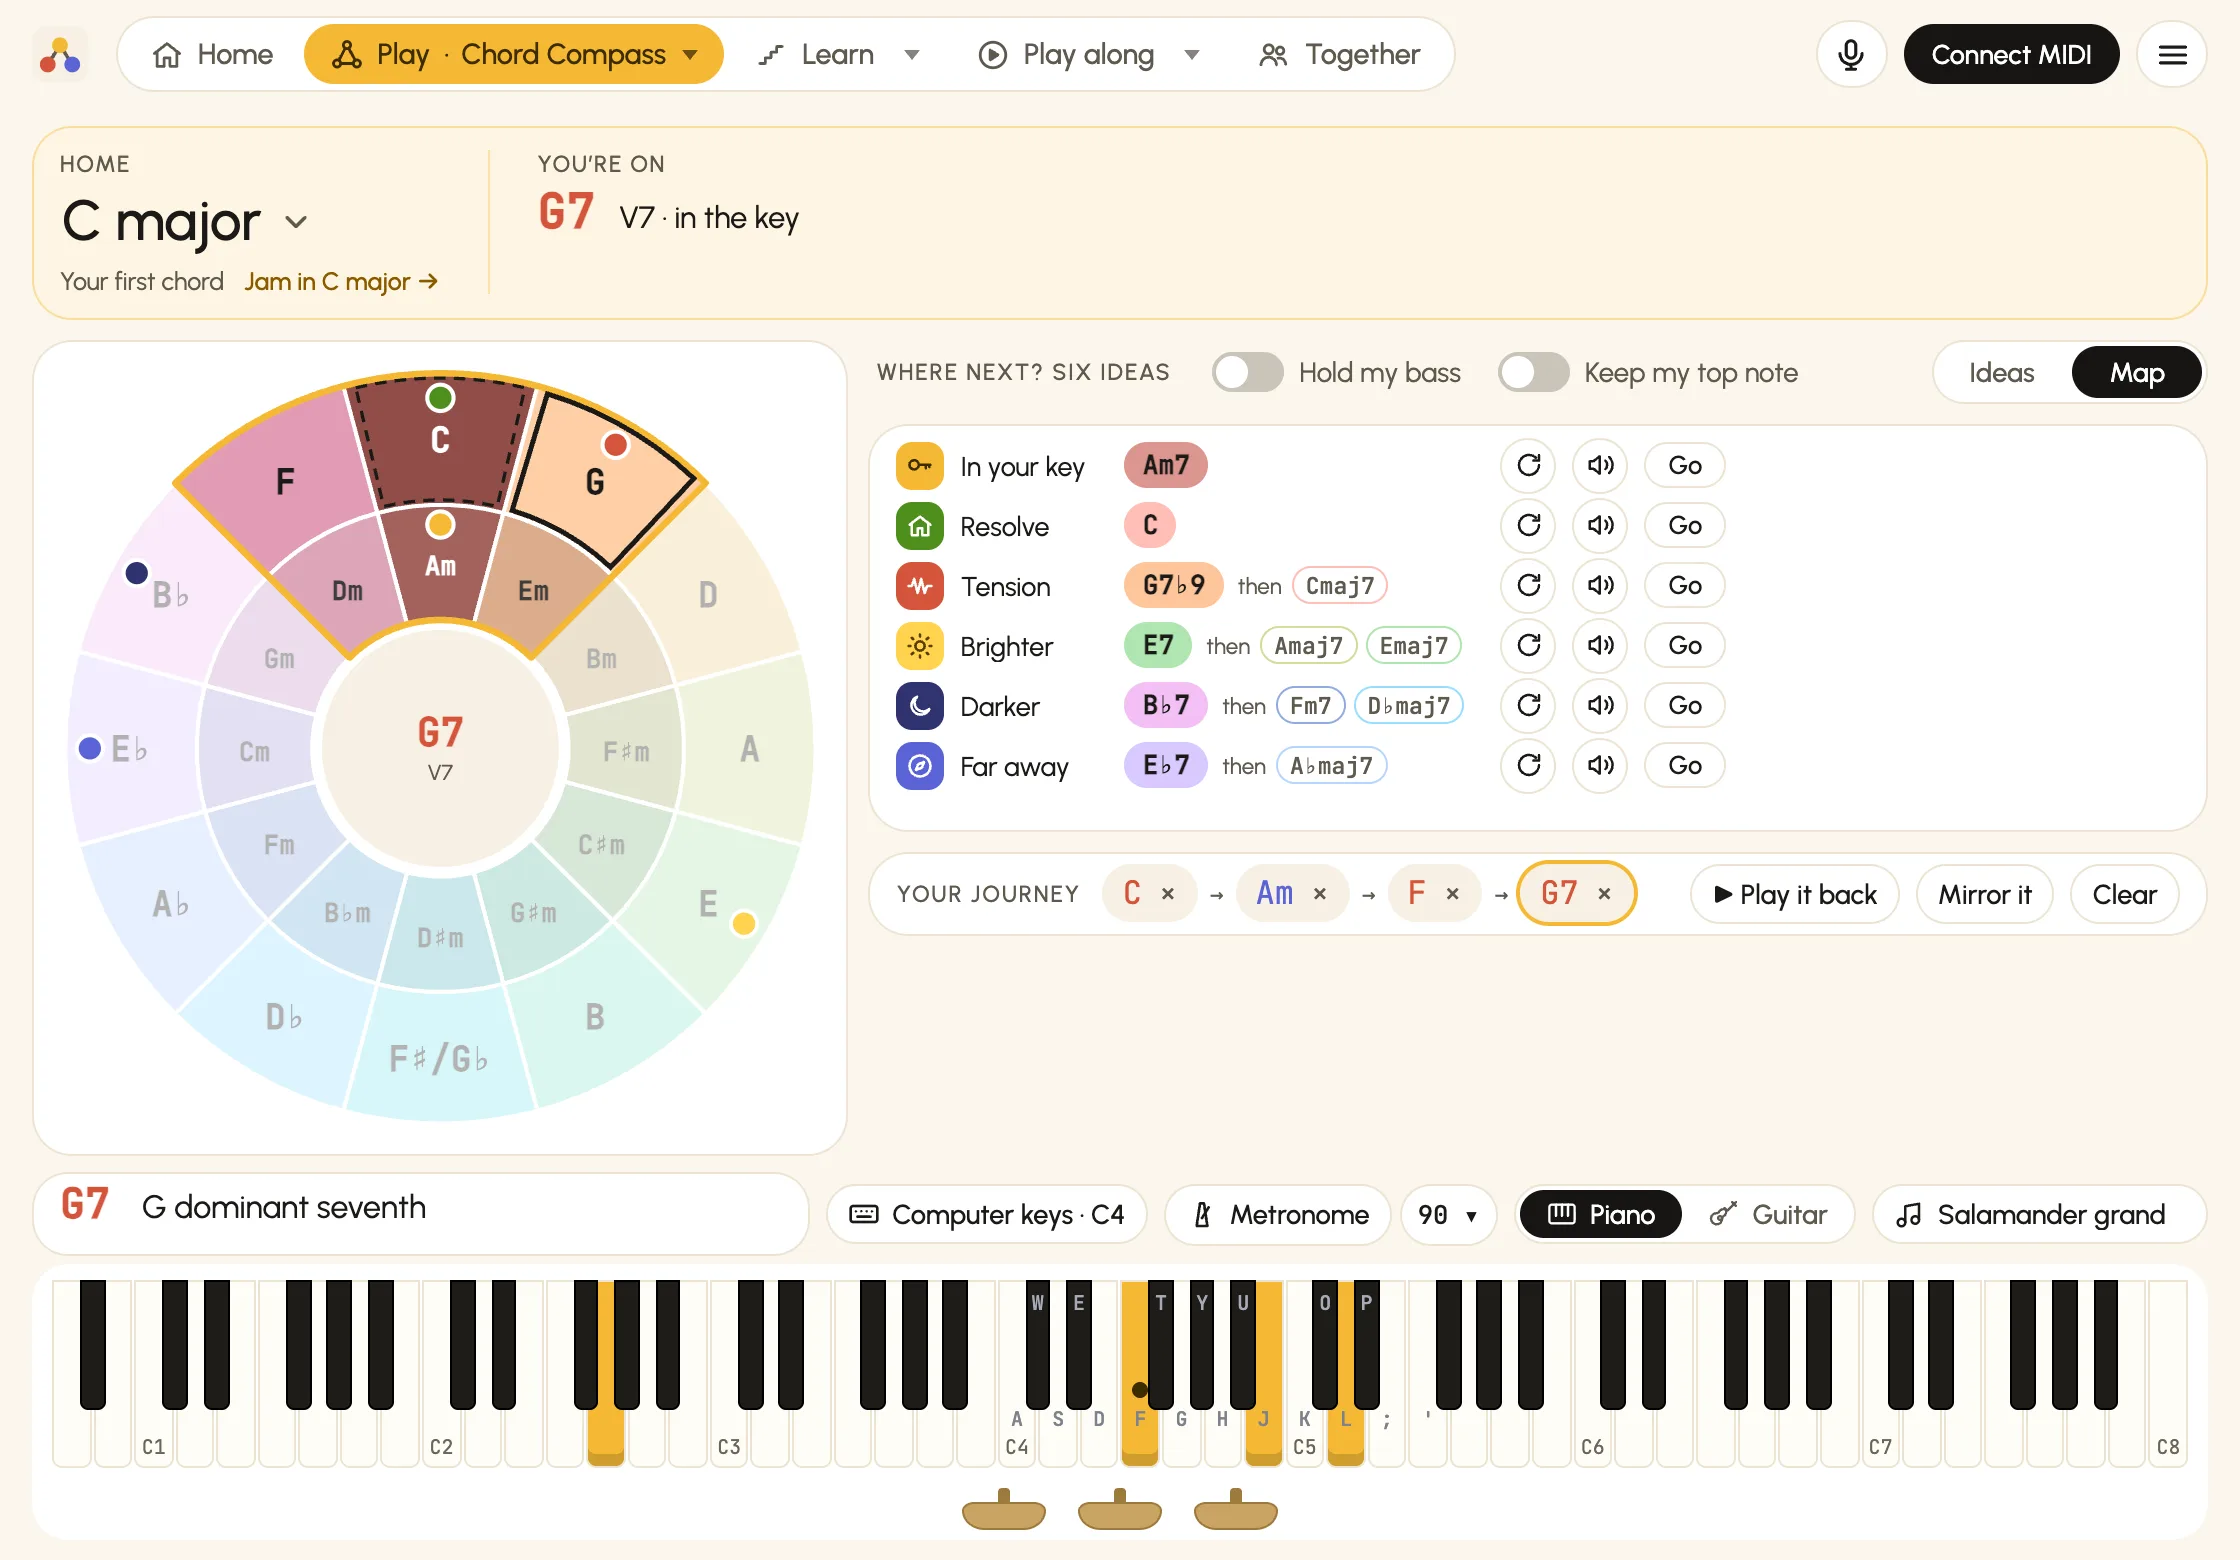This screenshot has height=1560, width=2240.
Task: Click the Am7 chord chip
Action: (1166, 465)
